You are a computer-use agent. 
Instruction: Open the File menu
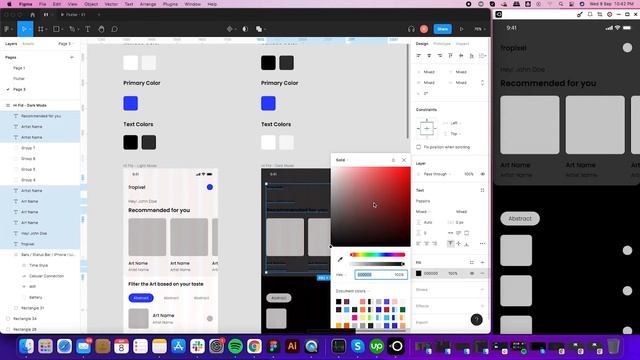pos(42,4)
